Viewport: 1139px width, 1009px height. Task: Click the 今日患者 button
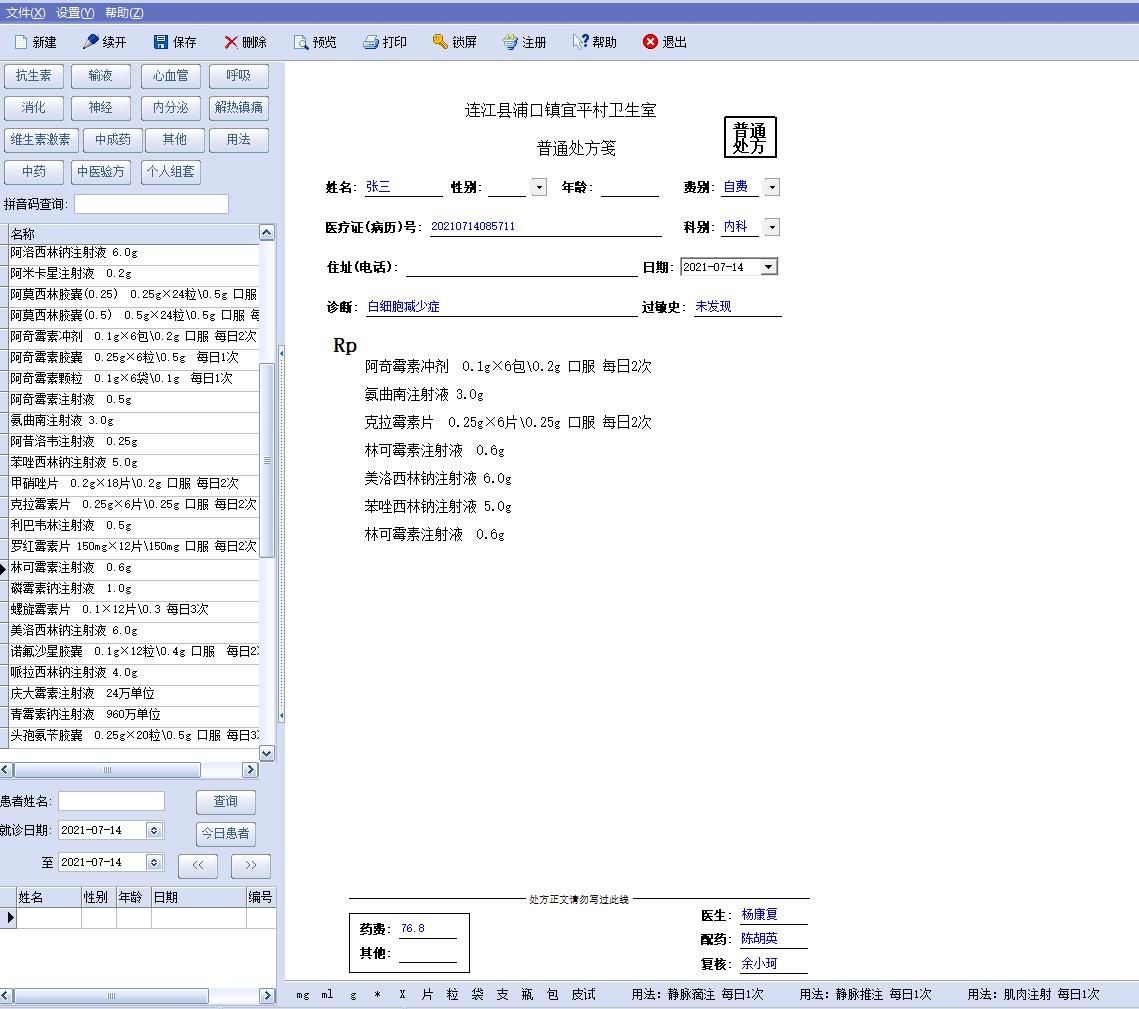tap(225, 833)
